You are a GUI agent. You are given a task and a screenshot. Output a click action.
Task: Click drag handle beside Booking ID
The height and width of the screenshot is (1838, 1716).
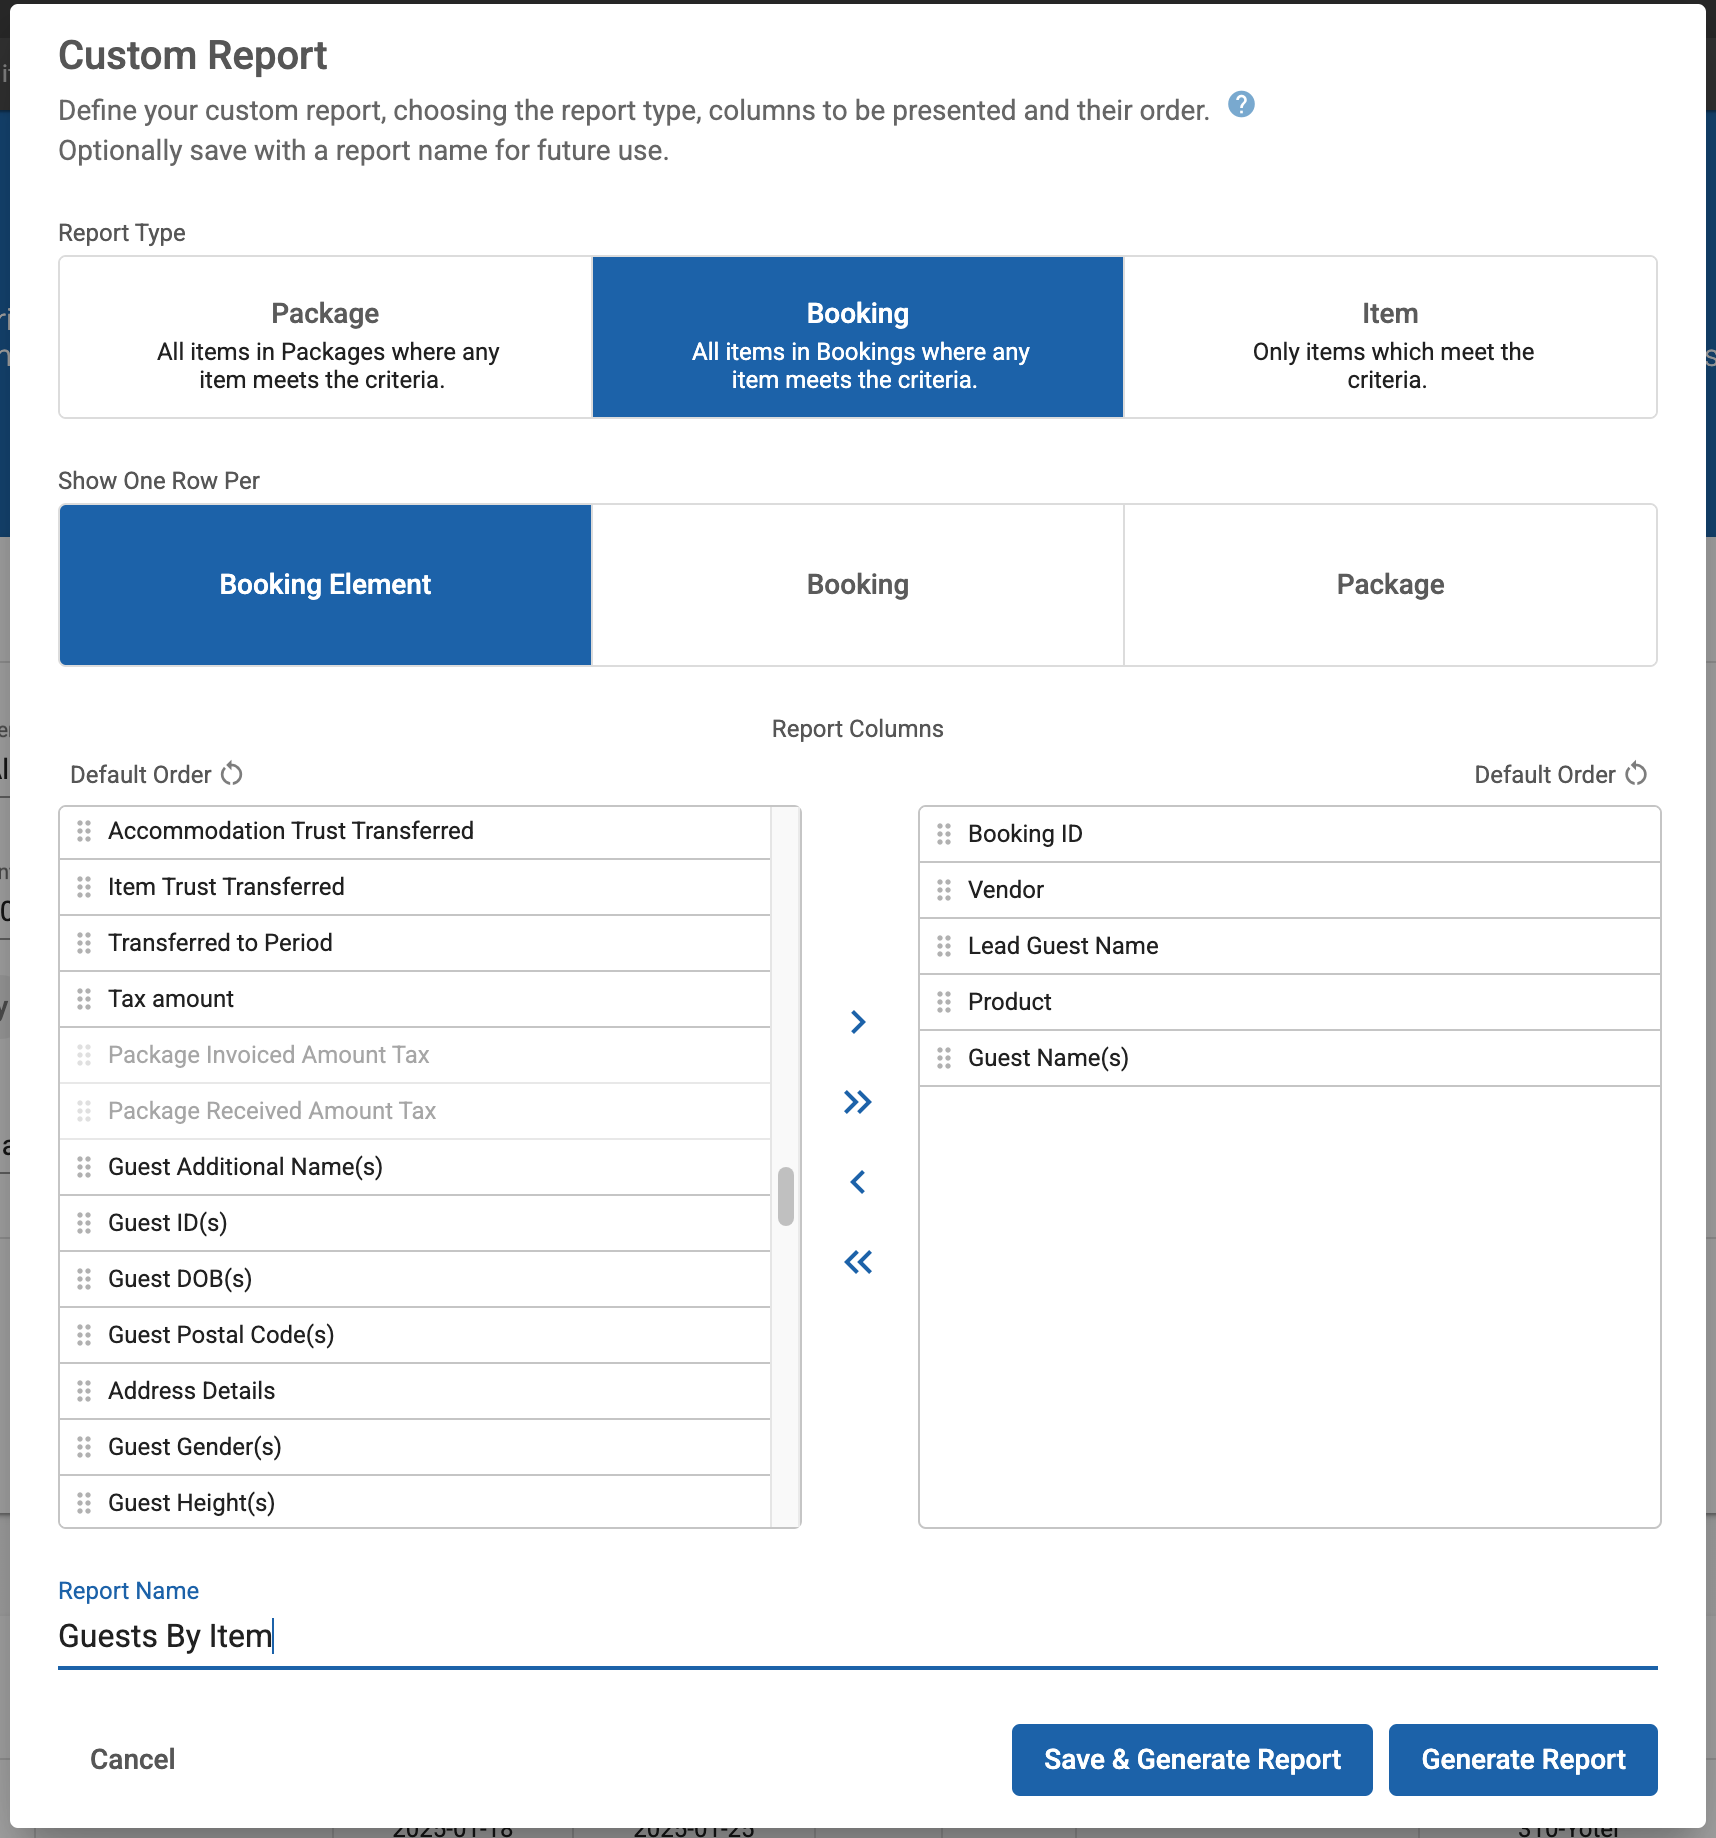[x=943, y=834]
